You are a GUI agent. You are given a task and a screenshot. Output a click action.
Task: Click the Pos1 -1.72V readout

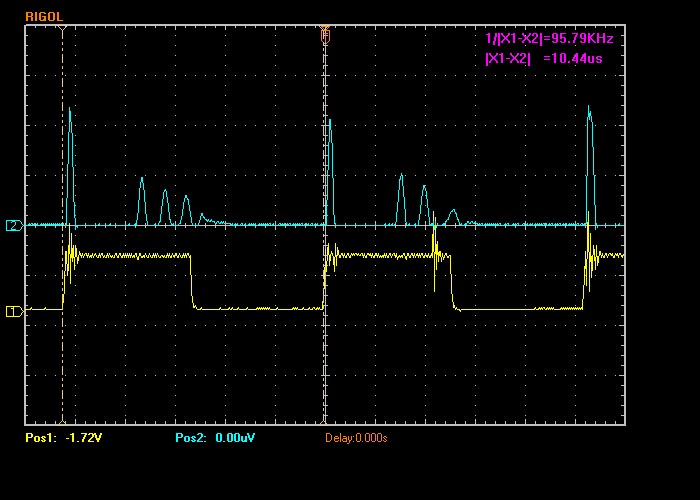tap(63, 438)
